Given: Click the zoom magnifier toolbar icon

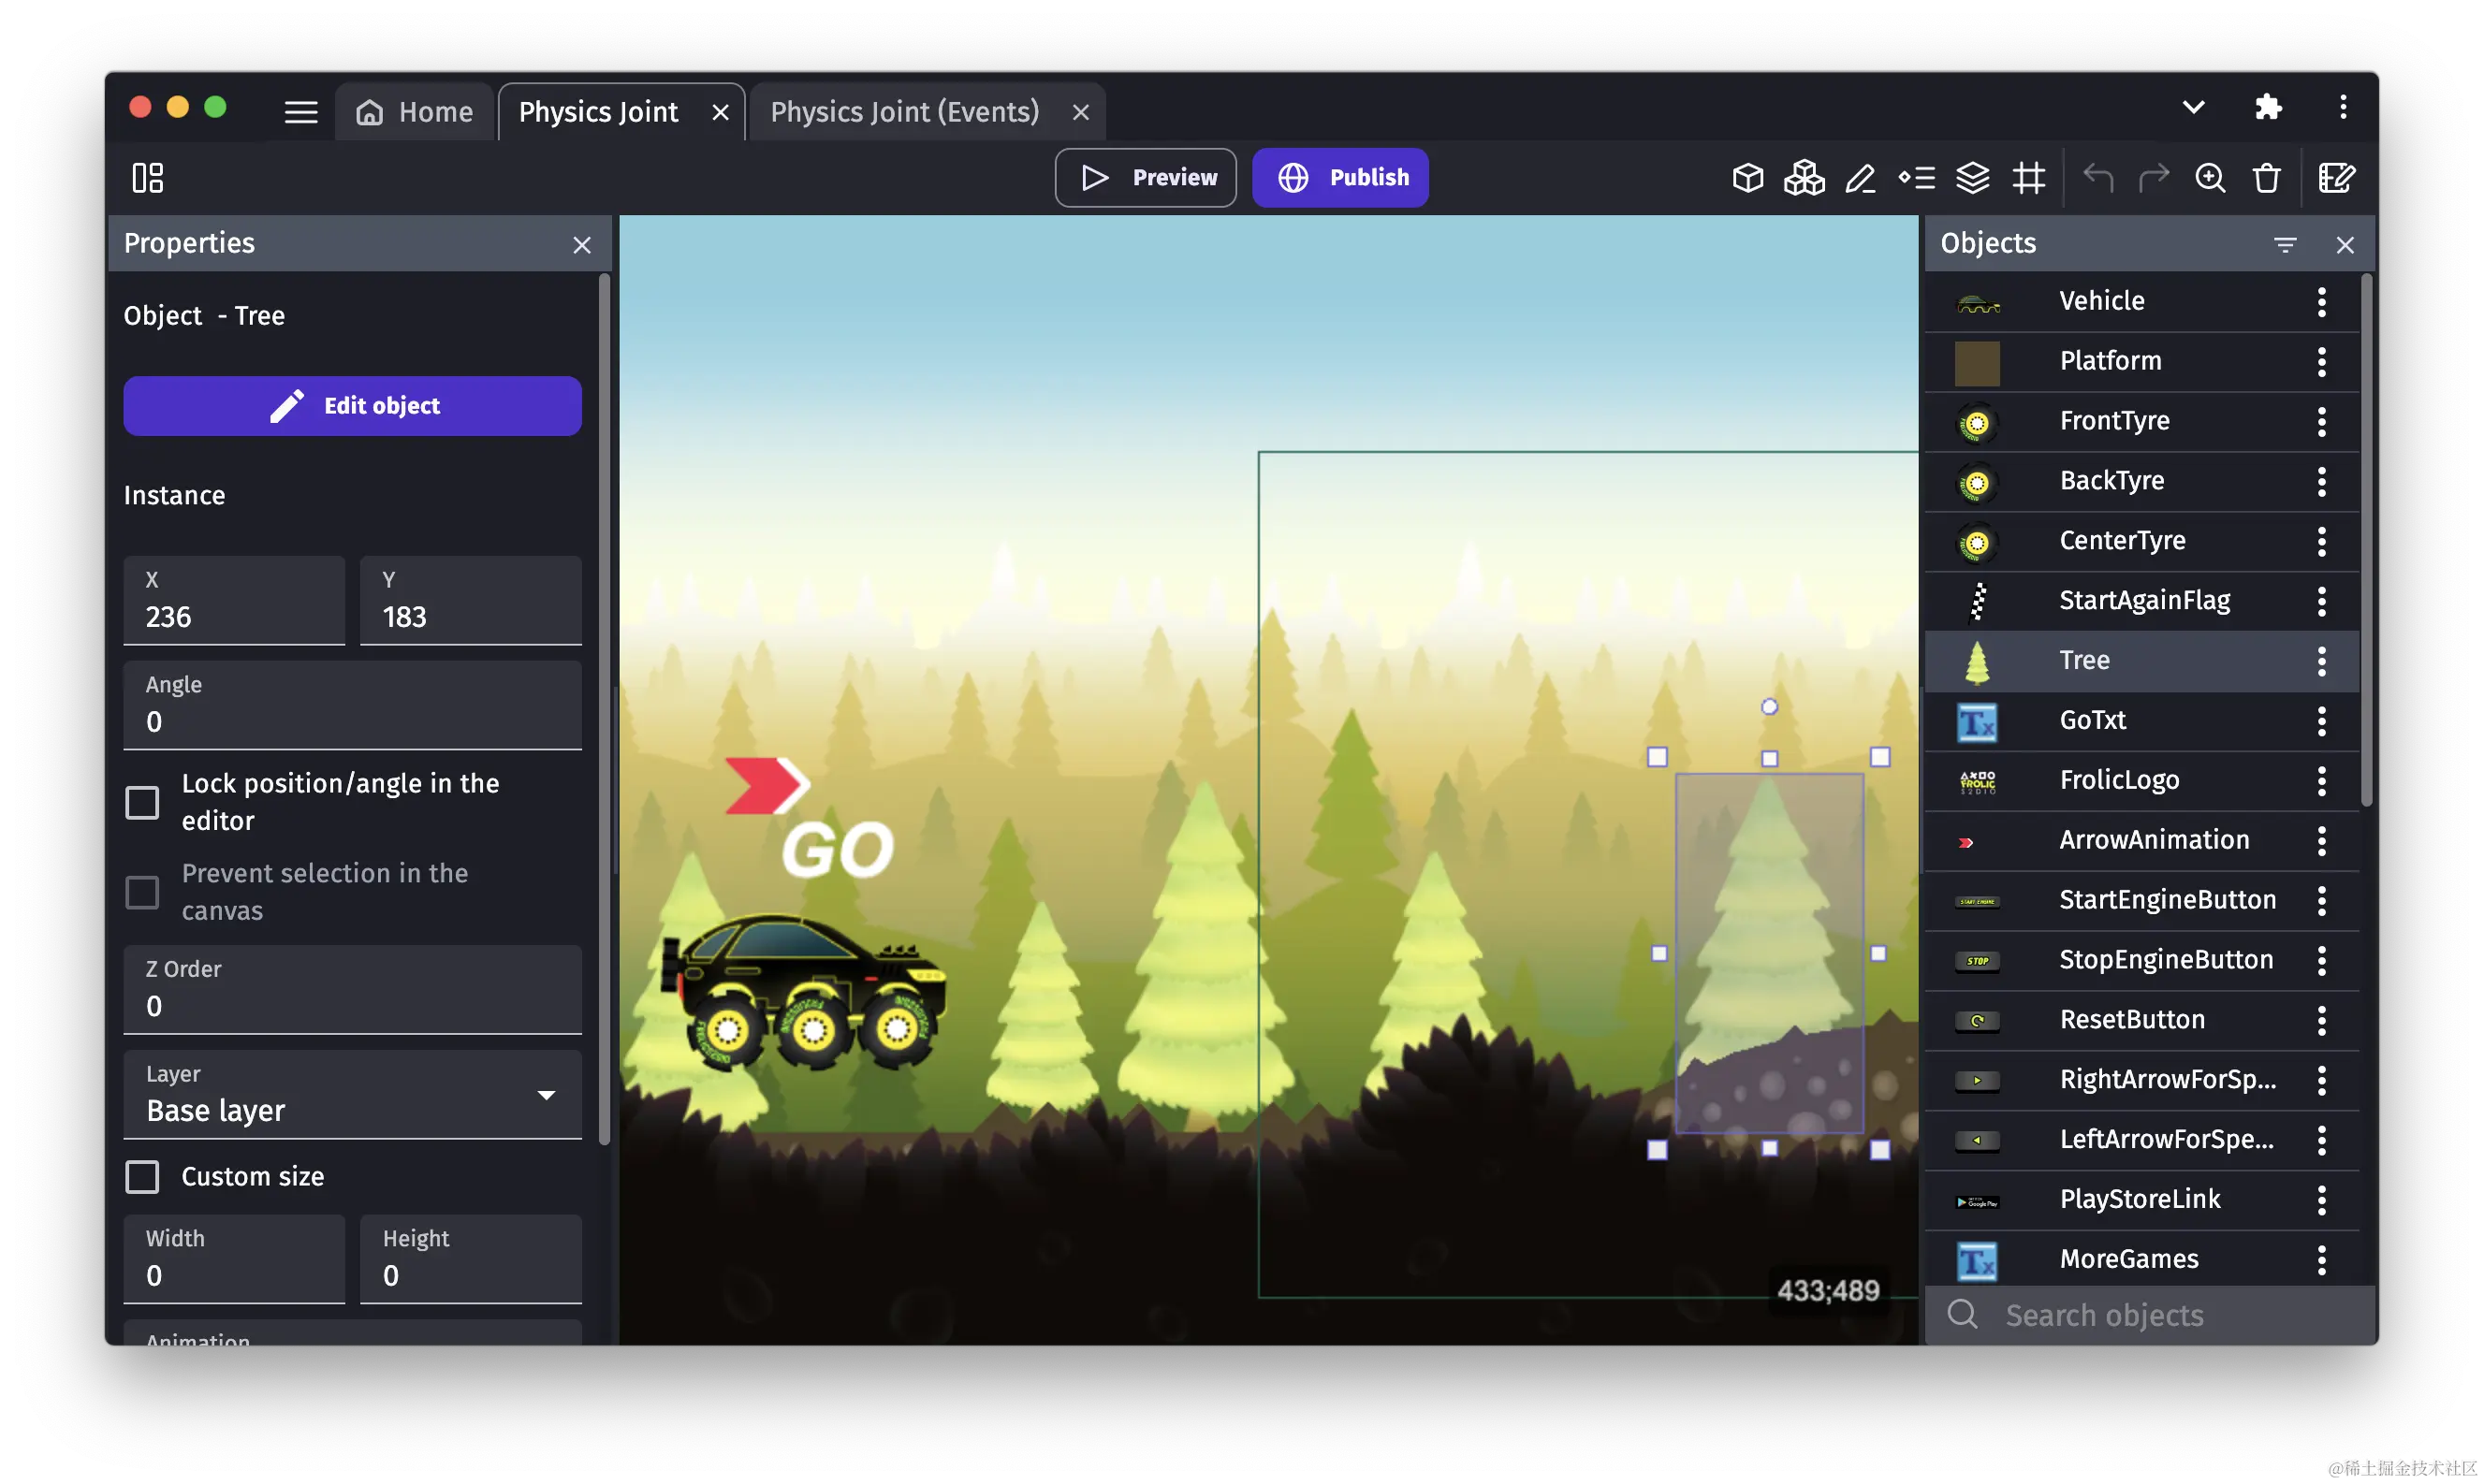Looking at the screenshot, I should (x=2209, y=178).
